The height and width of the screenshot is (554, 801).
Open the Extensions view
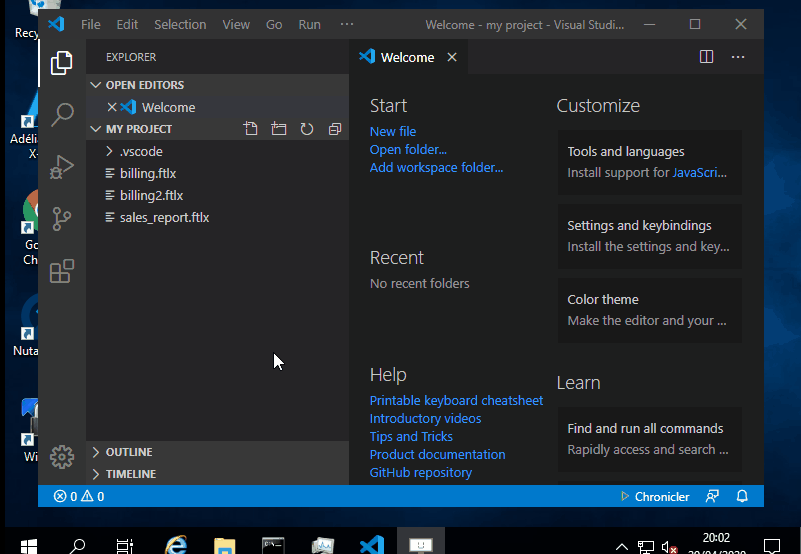coord(62,271)
